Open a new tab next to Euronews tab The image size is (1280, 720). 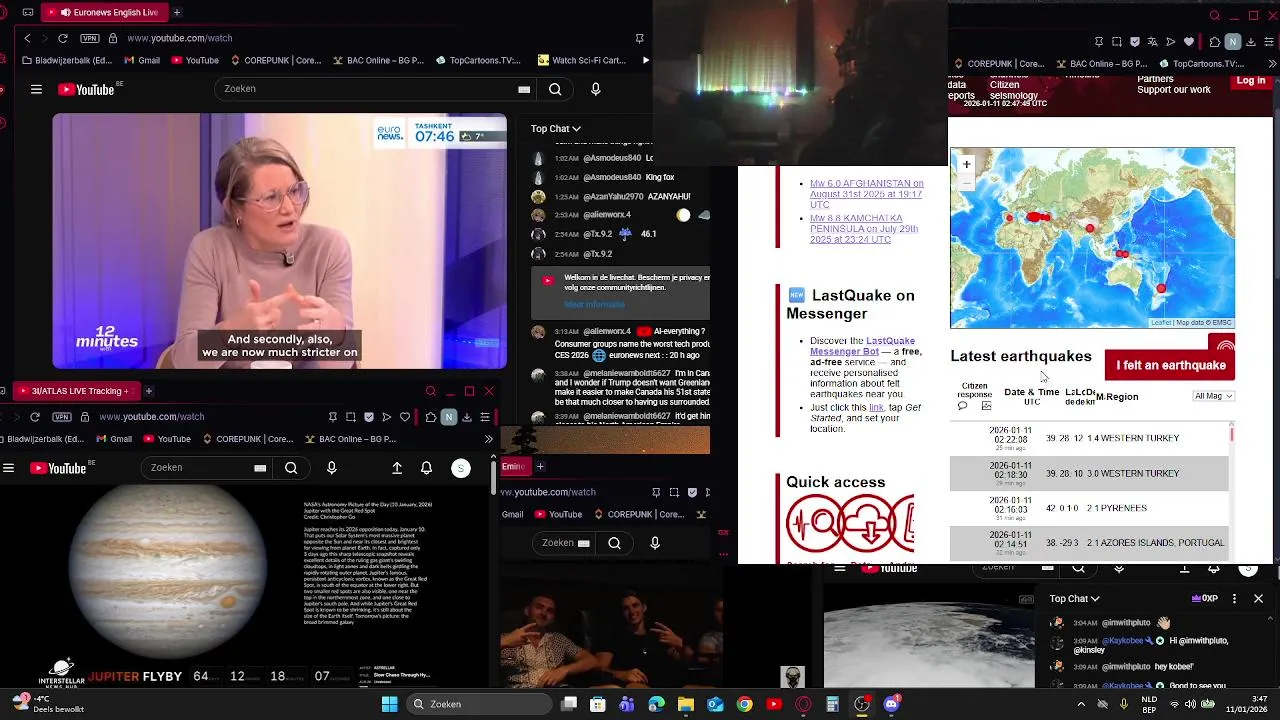[x=177, y=13]
